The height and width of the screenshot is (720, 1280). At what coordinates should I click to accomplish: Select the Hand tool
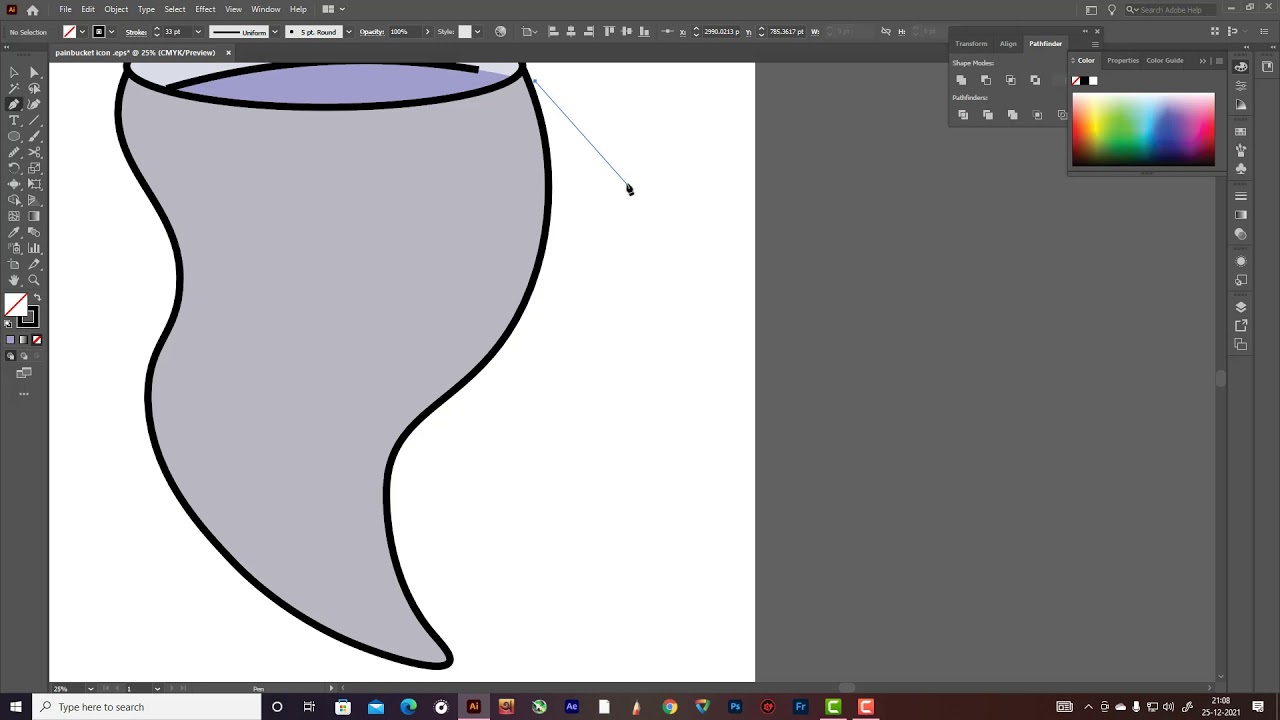tap(14, 280)
